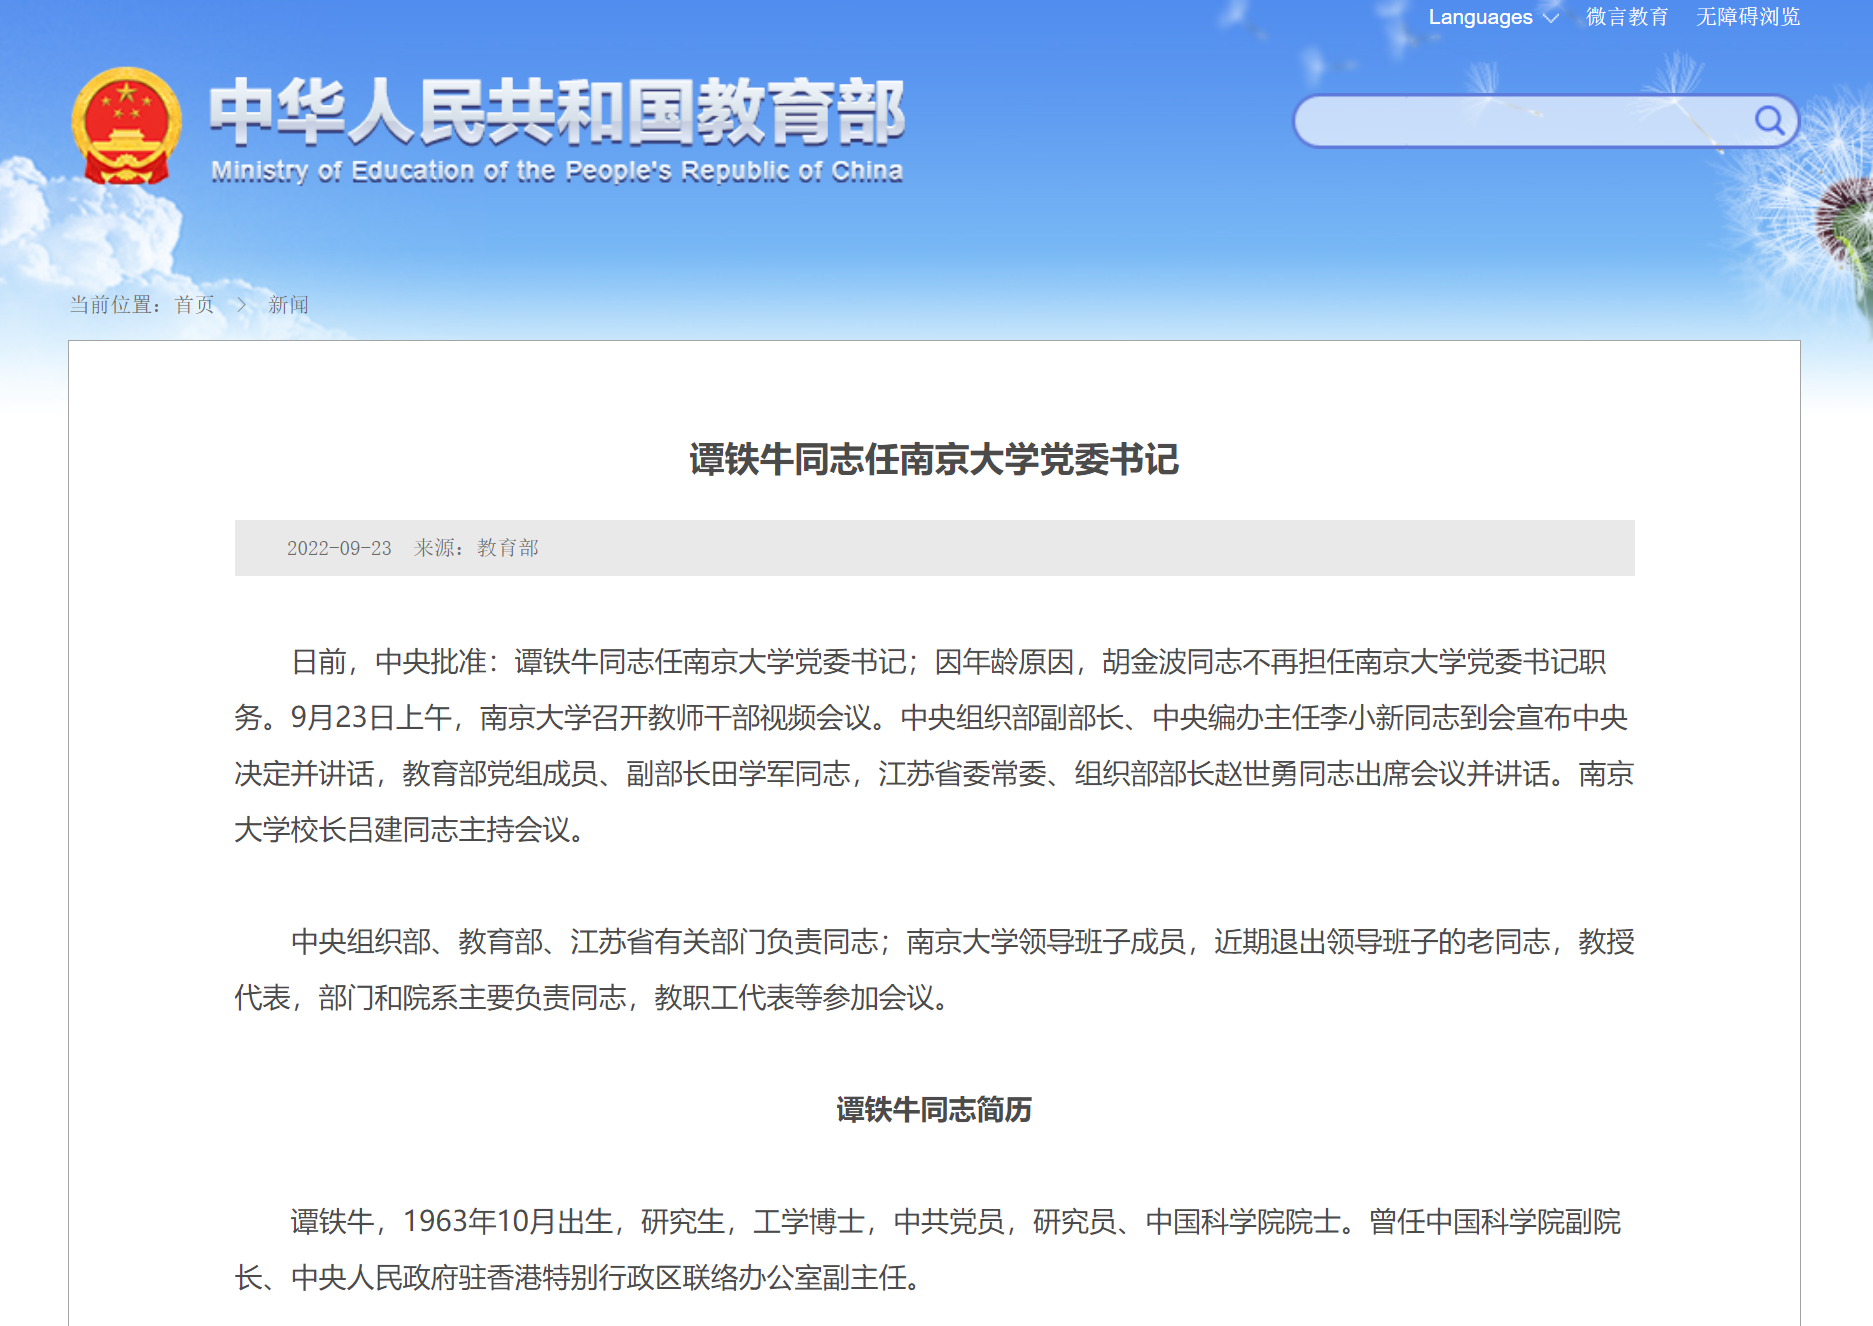Click the heading 谭铁牛同志简历
Viewport: 1873px width, 1326px height.
[934, 1110]
